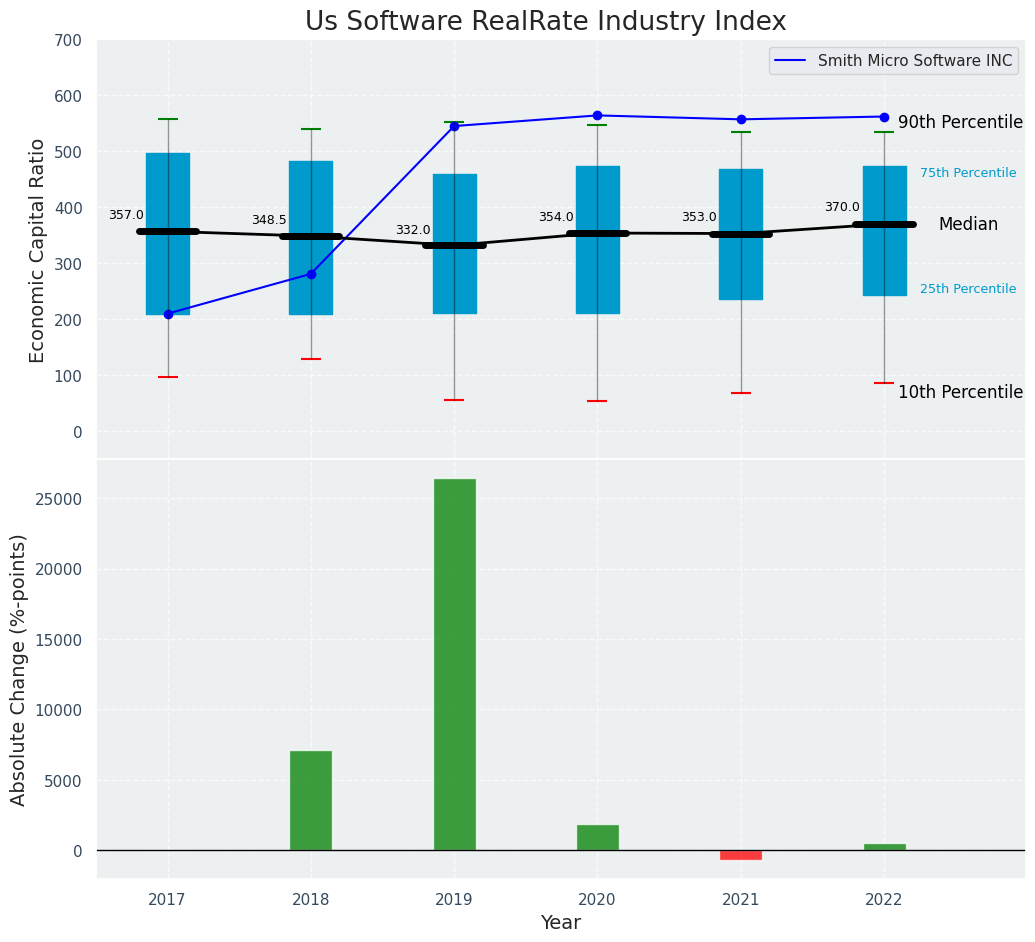This screenshot has height=942, width=1035.
Task: Click the small green 2020 change bar
Action: [597, 838]
